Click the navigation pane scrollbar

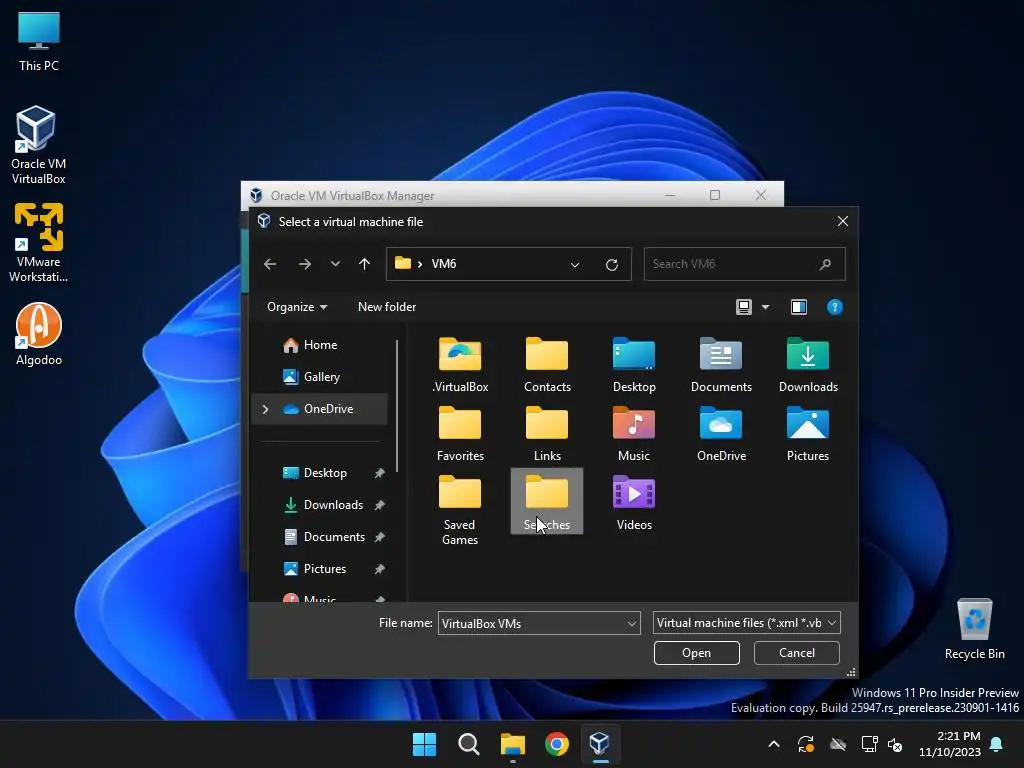click(396, 405)
